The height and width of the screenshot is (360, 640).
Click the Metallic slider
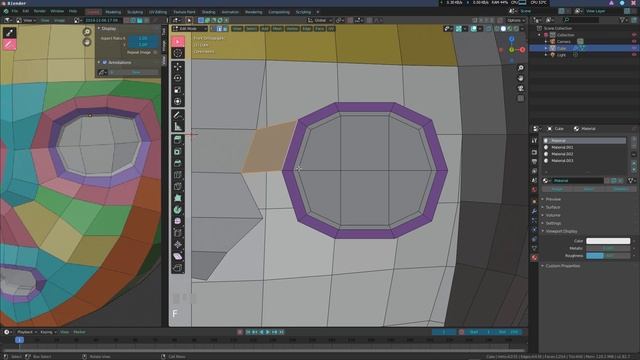coord(608,248)
